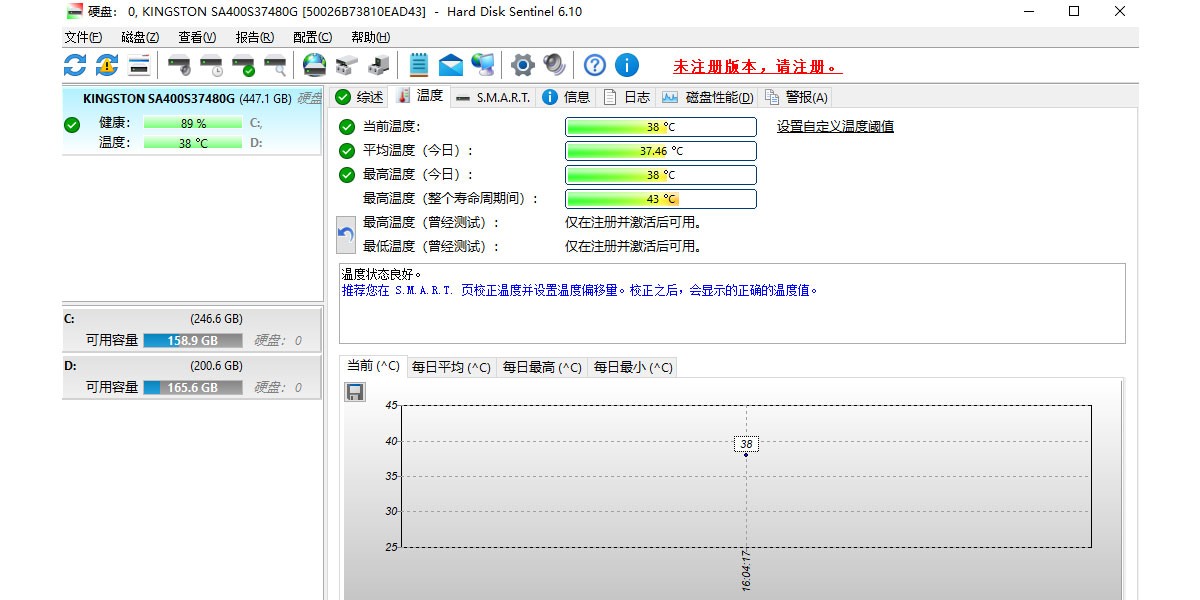This screenshot has width=1200, height=600.
Task: Click the refresh disk information icon
Action: pyautogui.click(x=75, y=66)
